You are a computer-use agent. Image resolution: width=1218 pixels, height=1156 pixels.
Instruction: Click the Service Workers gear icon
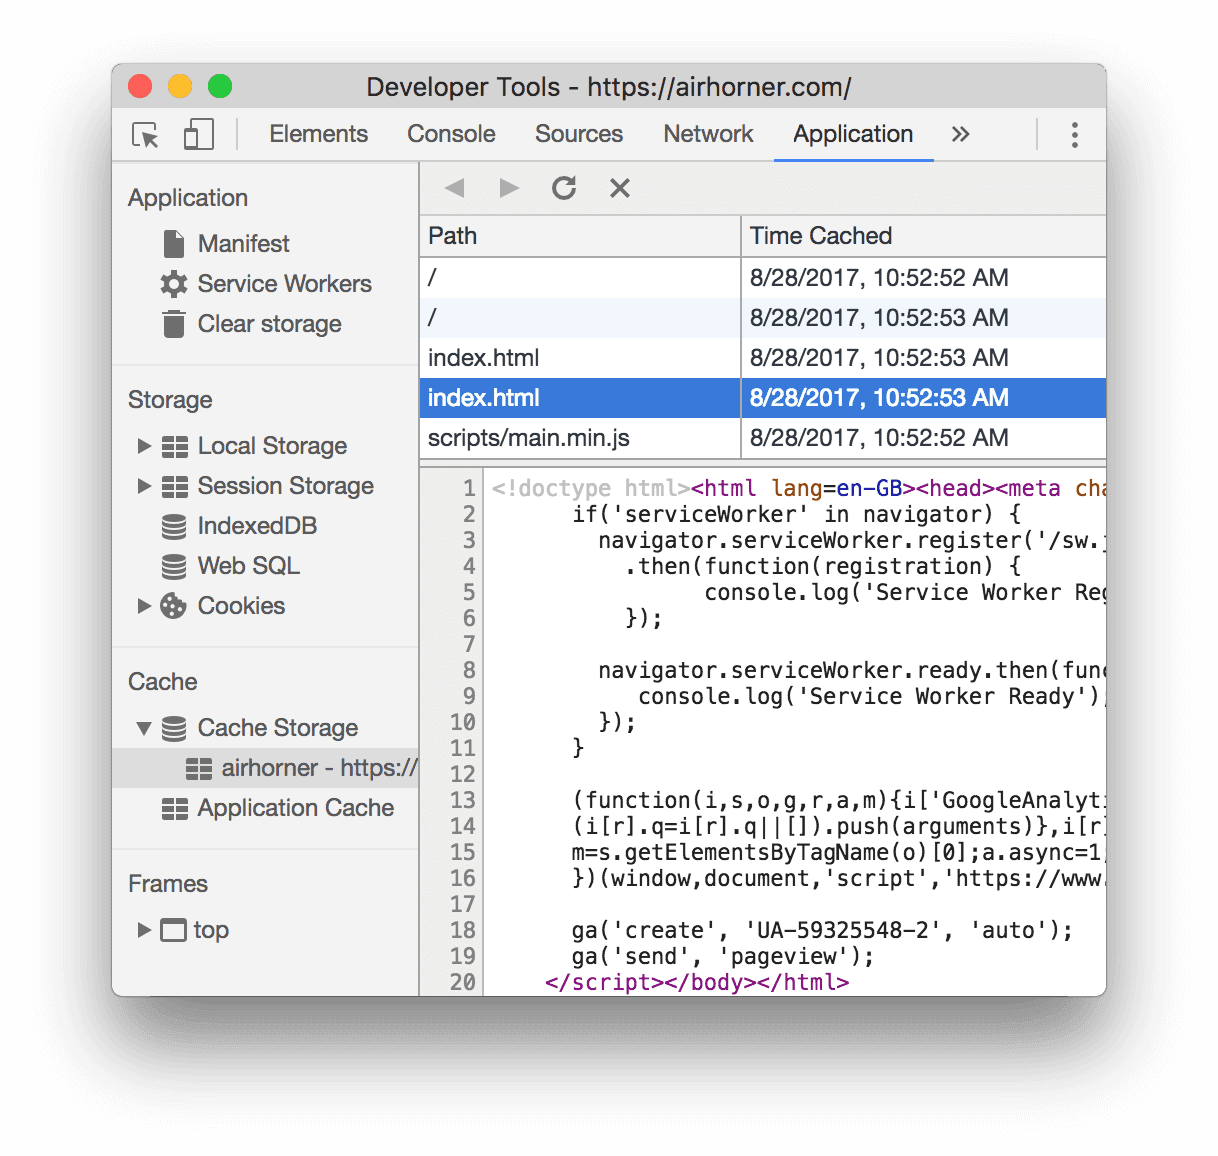coord(172,284)
